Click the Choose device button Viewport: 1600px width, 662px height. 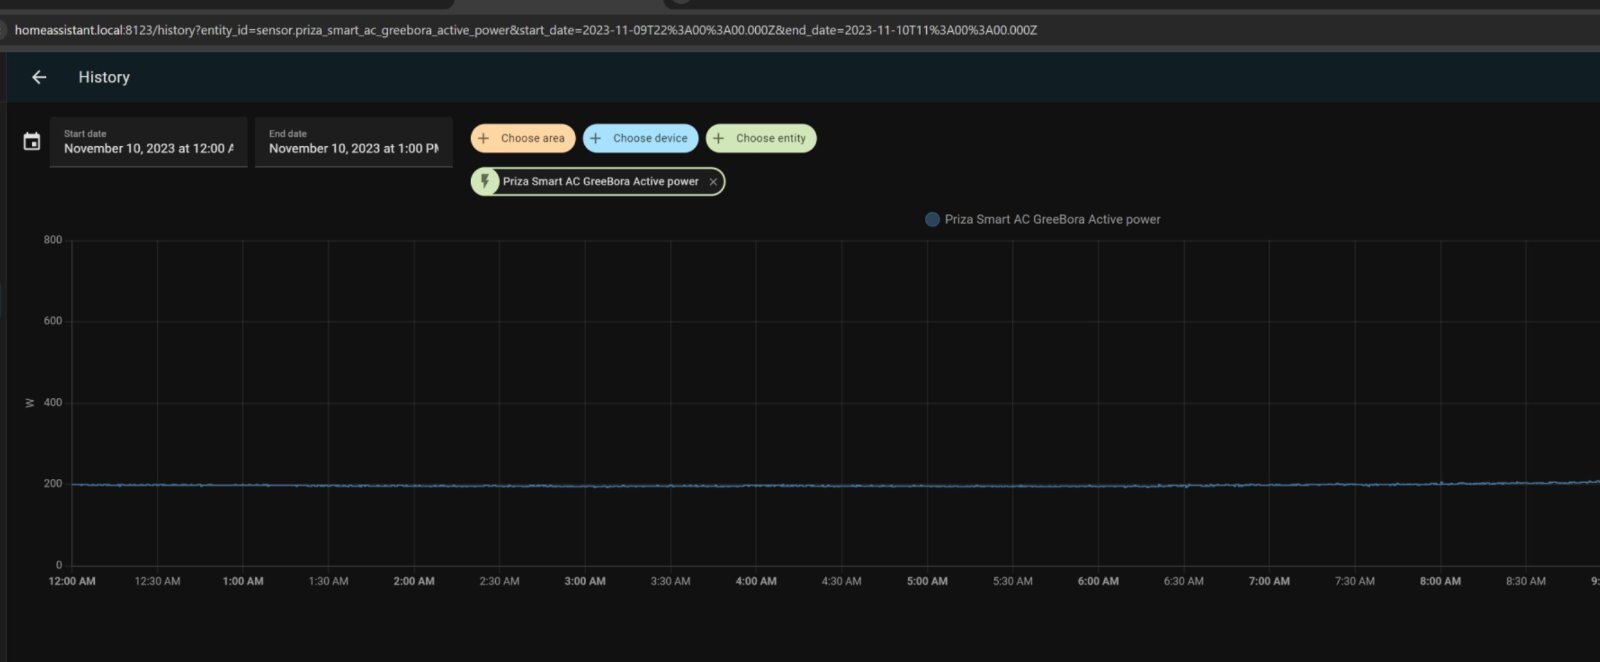click(x=641, y=138)
